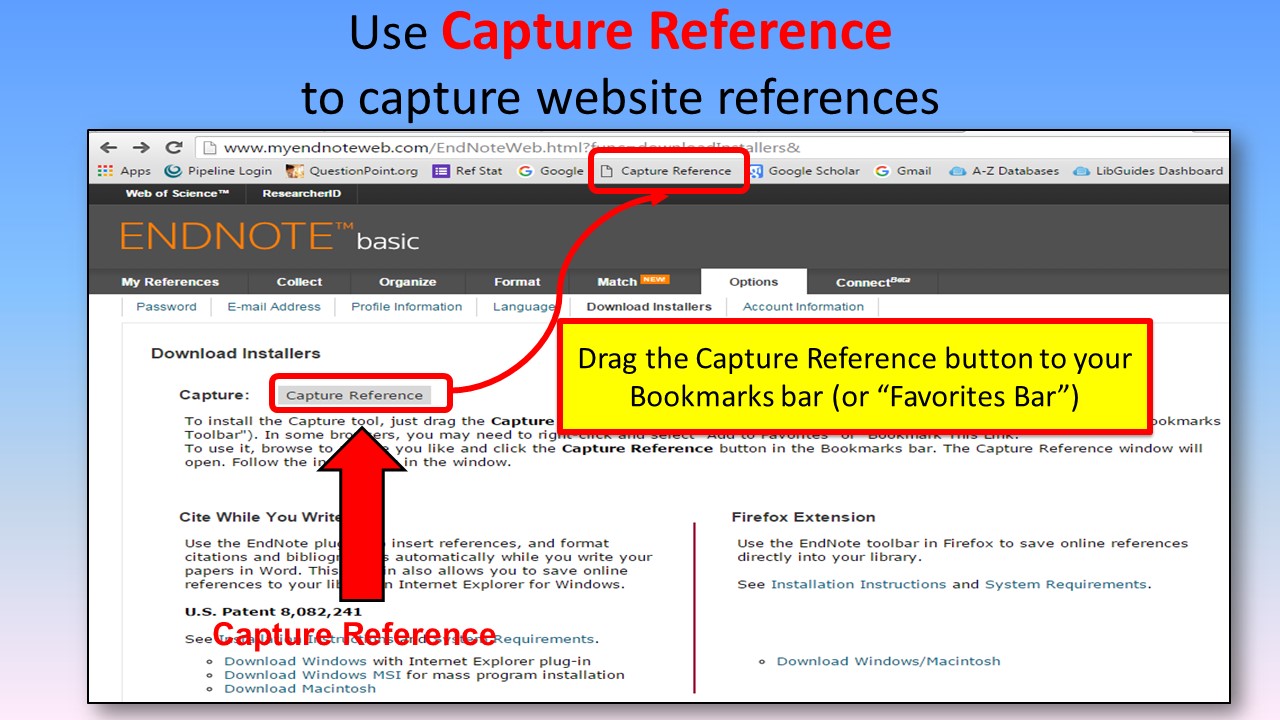Click the browser reload icon
Image resolution: width=1280 pixels, height=720 pixels.
coord(172,146)
